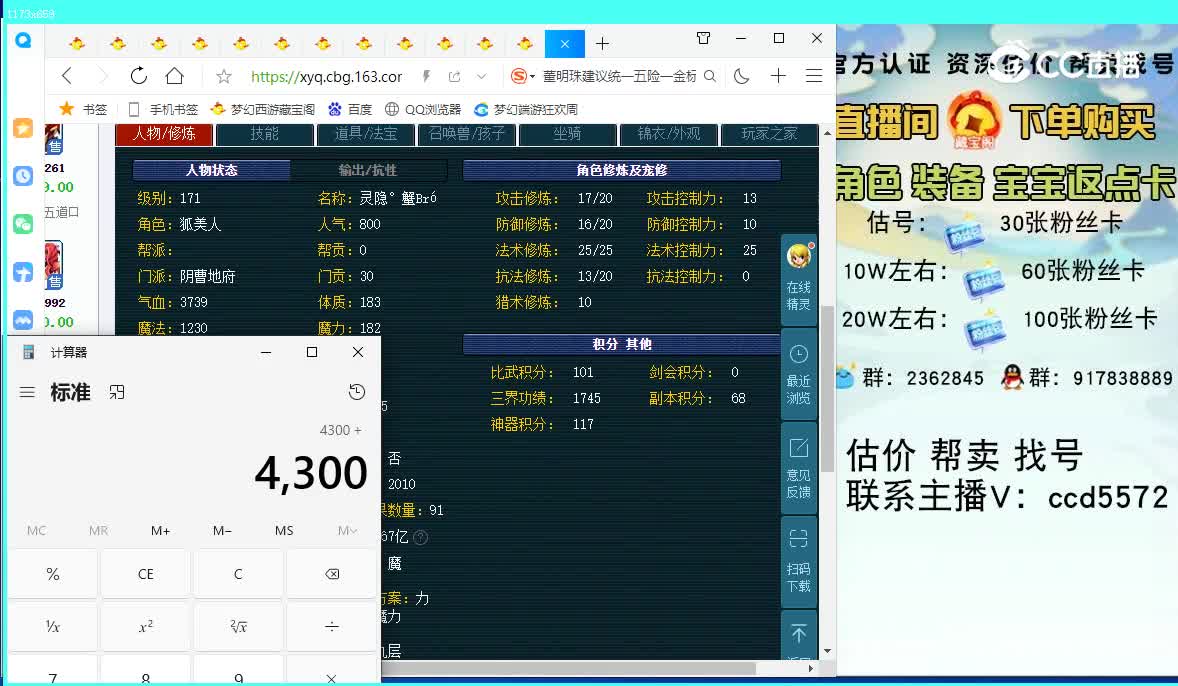Viewport: 1178px width, 686px height.
Task: Click the back-to-top arrow icon
Action: pyautogui.click(x=798, y=633)
